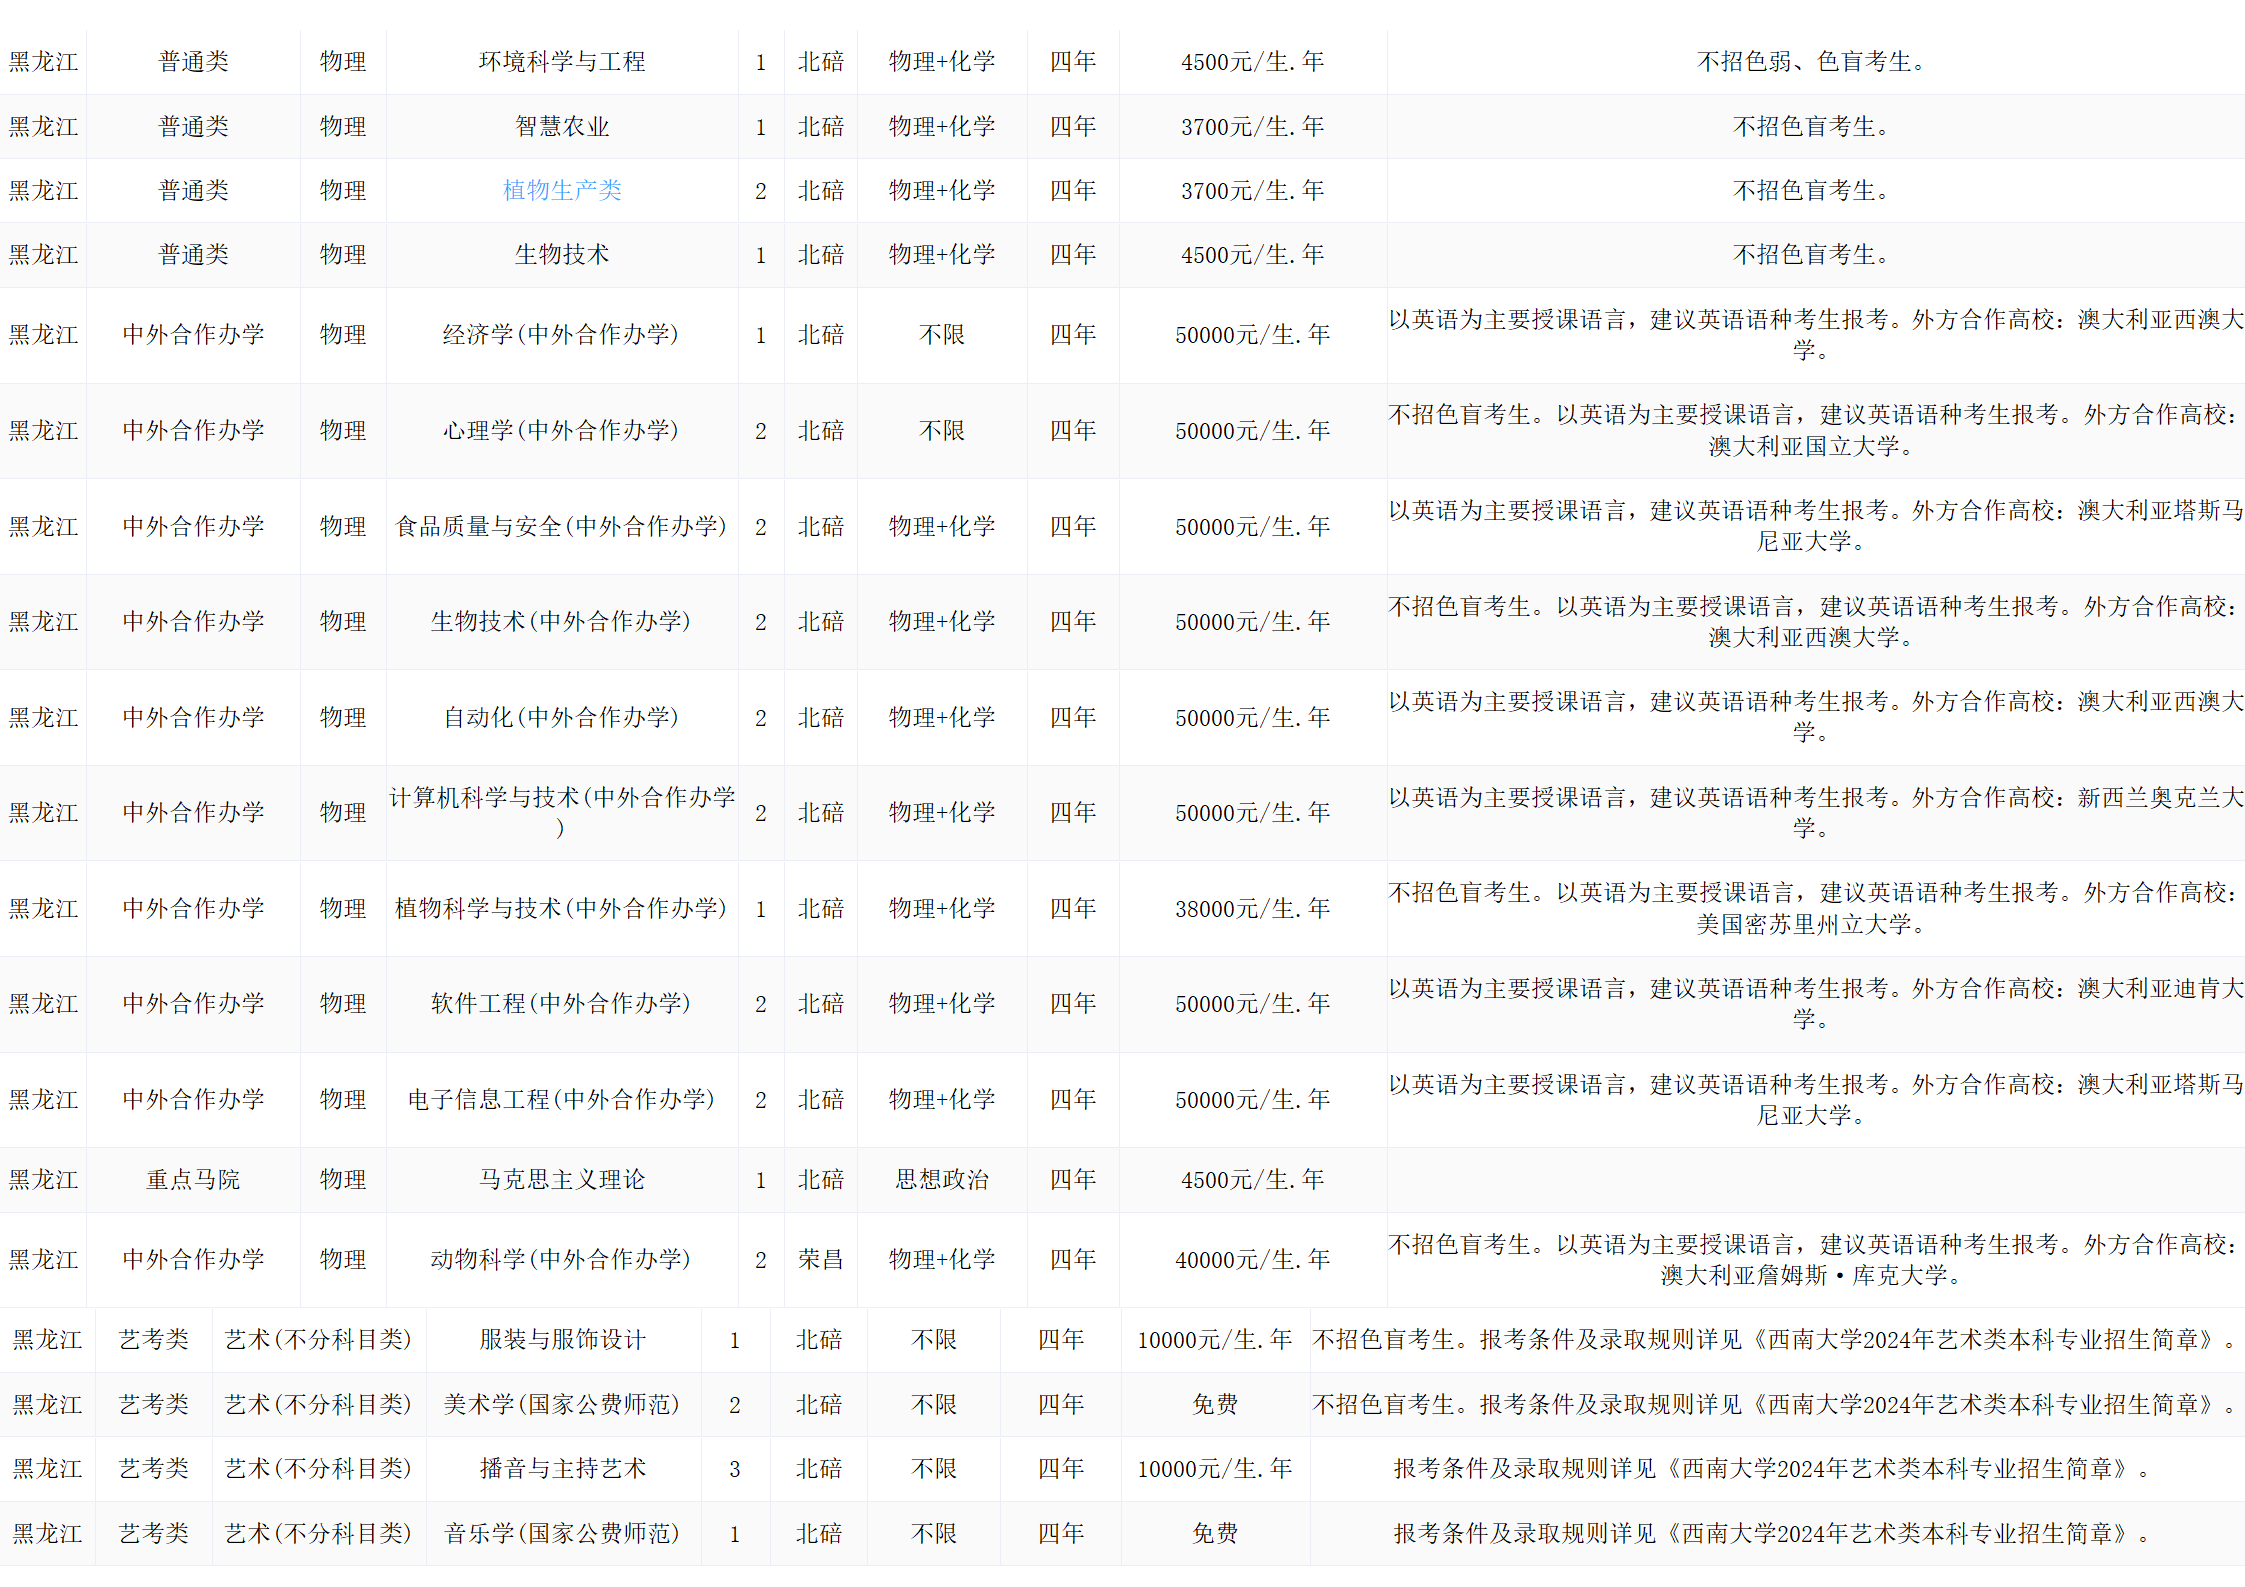Click the 马克思主义理论 major cell

562,1179
